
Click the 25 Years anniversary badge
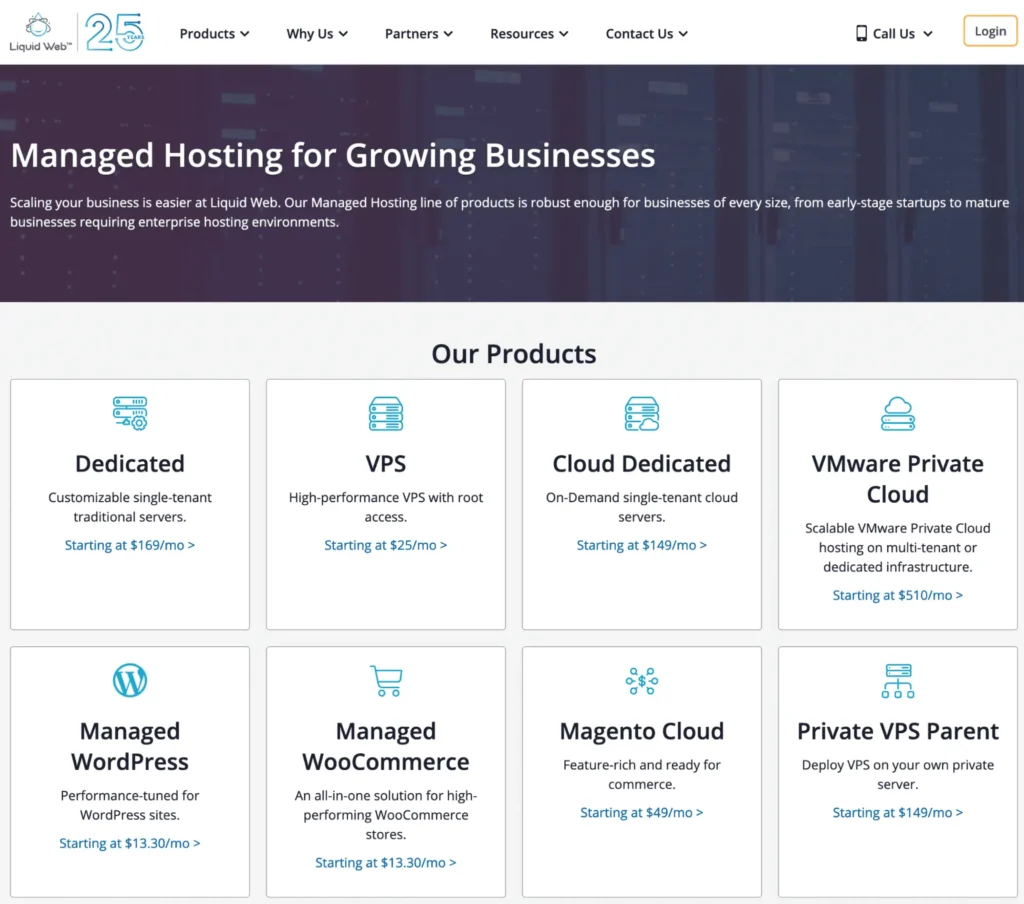(x=115, y=32)
